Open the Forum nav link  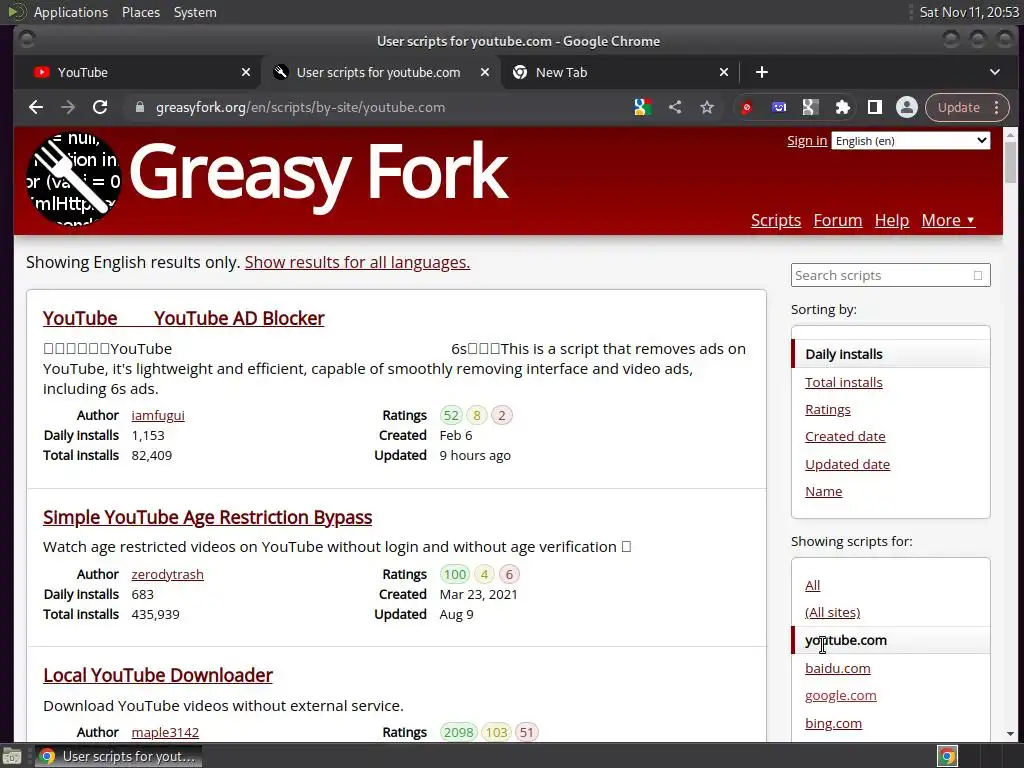pos(838,220)
